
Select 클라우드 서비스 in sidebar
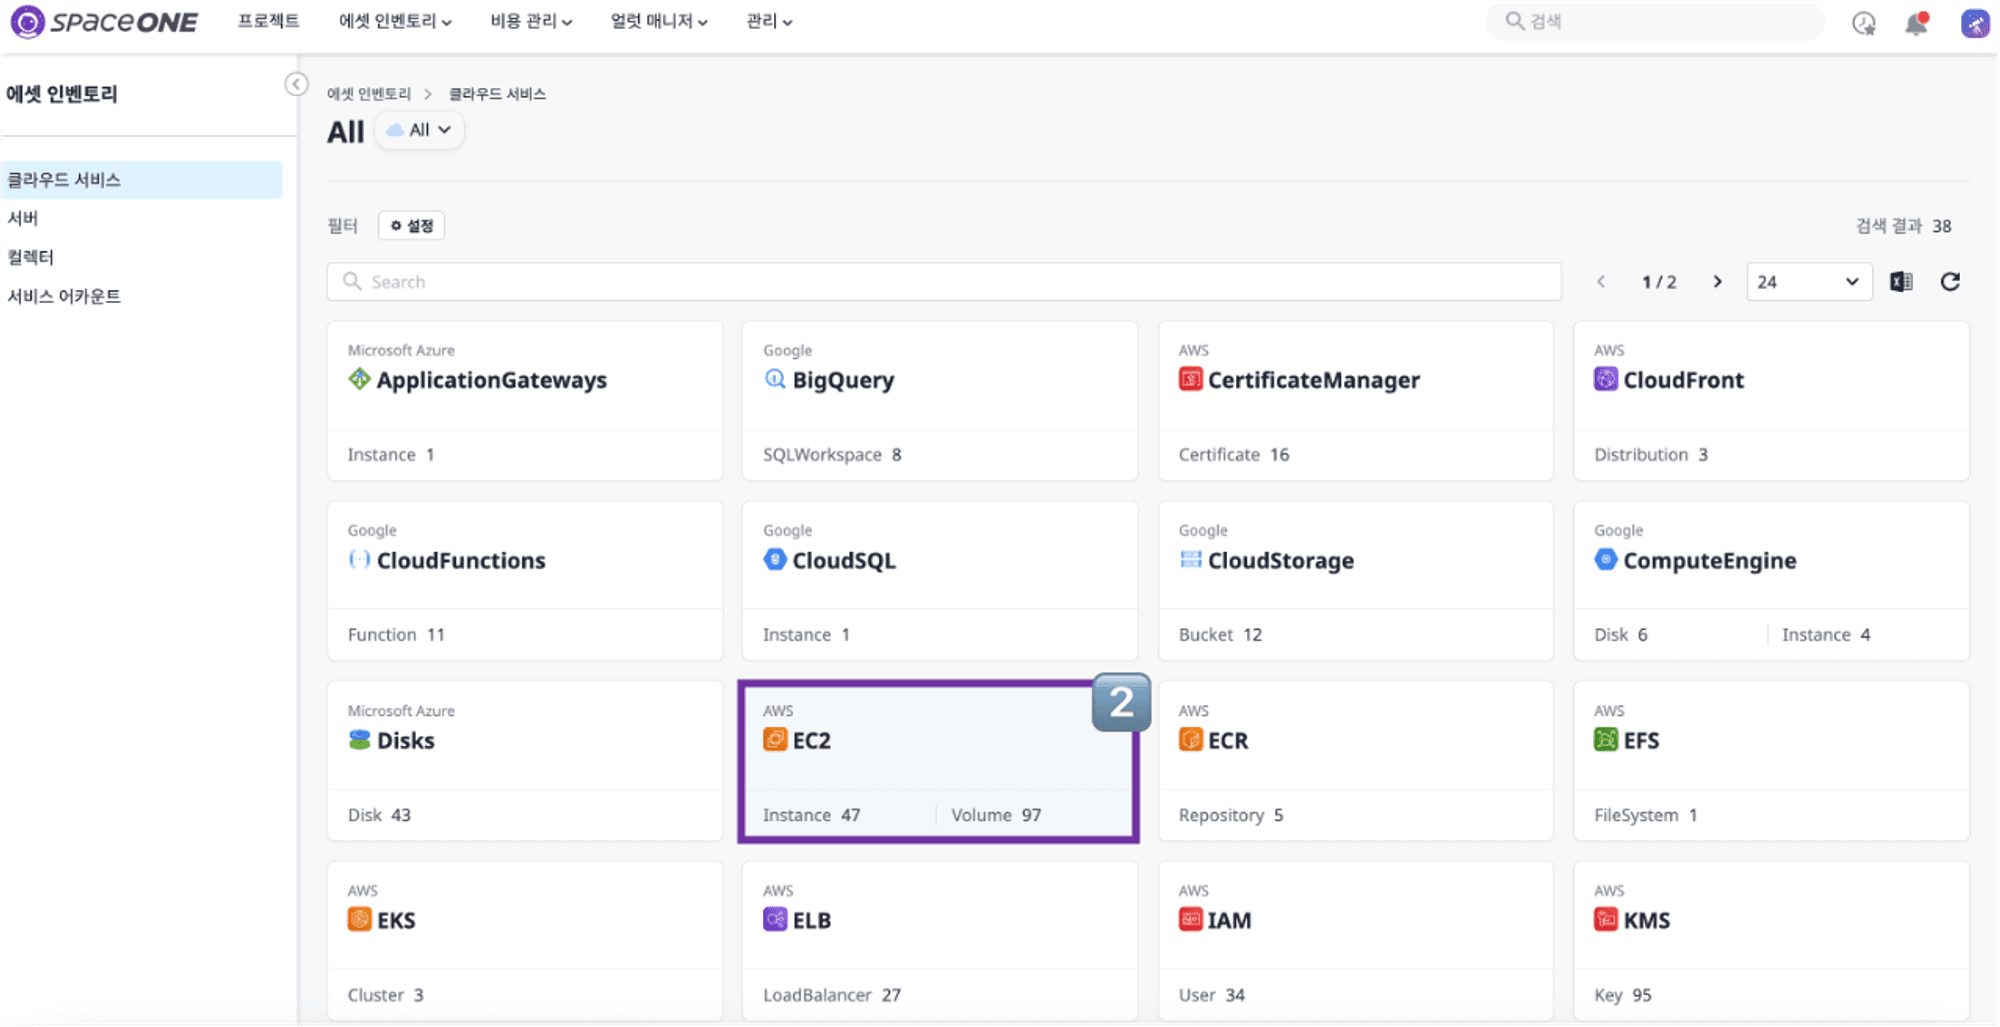coord(141,180)
